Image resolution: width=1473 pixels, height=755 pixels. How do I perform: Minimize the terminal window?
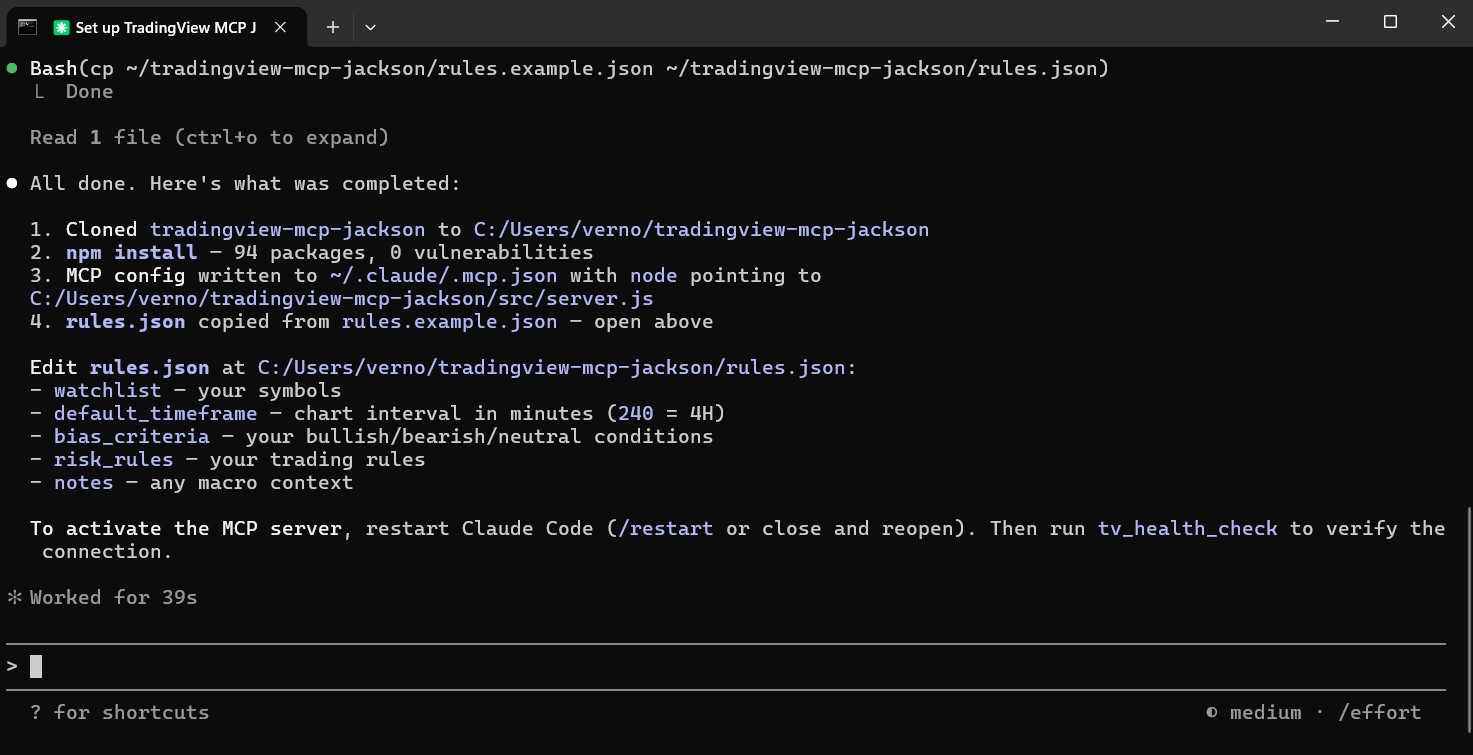click(x=1331, y=22)
